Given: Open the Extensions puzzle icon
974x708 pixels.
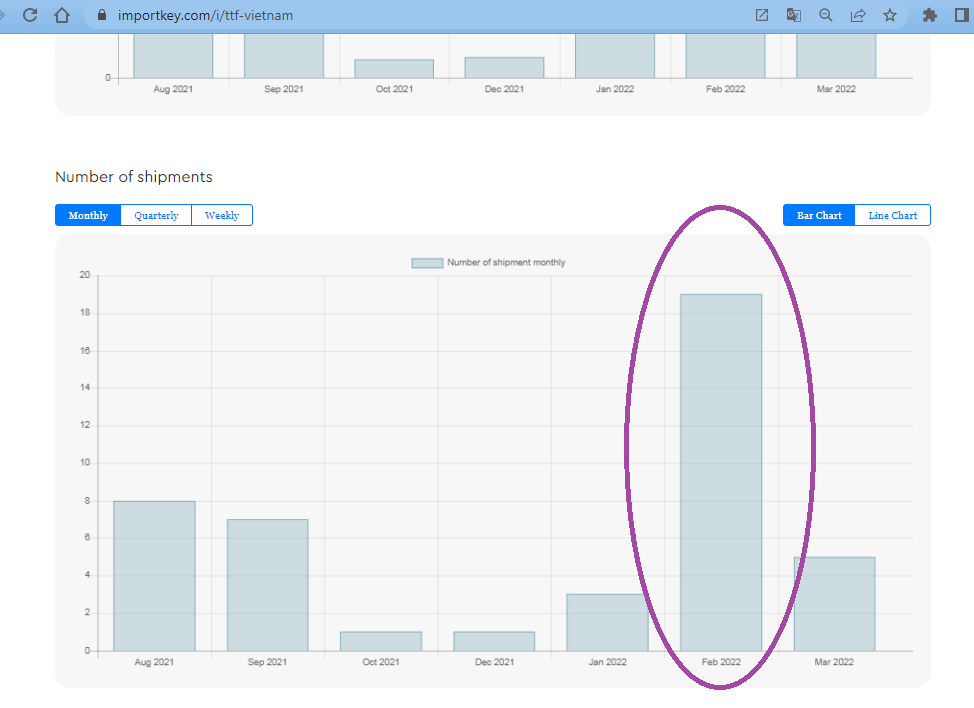Looking at the screenshot, I should 930,15.
